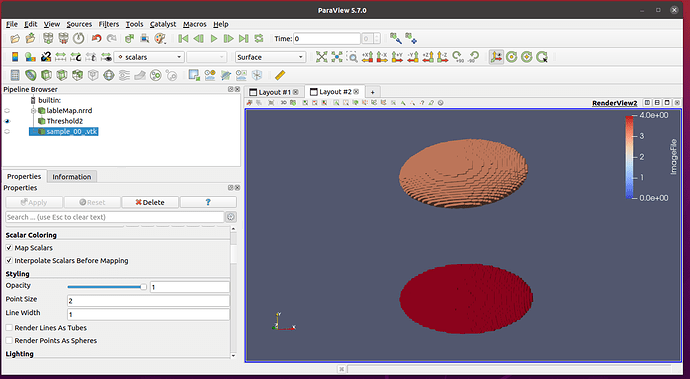The image size is (690, 379).
Task: Apply the Glyph filter icon
Action: point(109,75)
